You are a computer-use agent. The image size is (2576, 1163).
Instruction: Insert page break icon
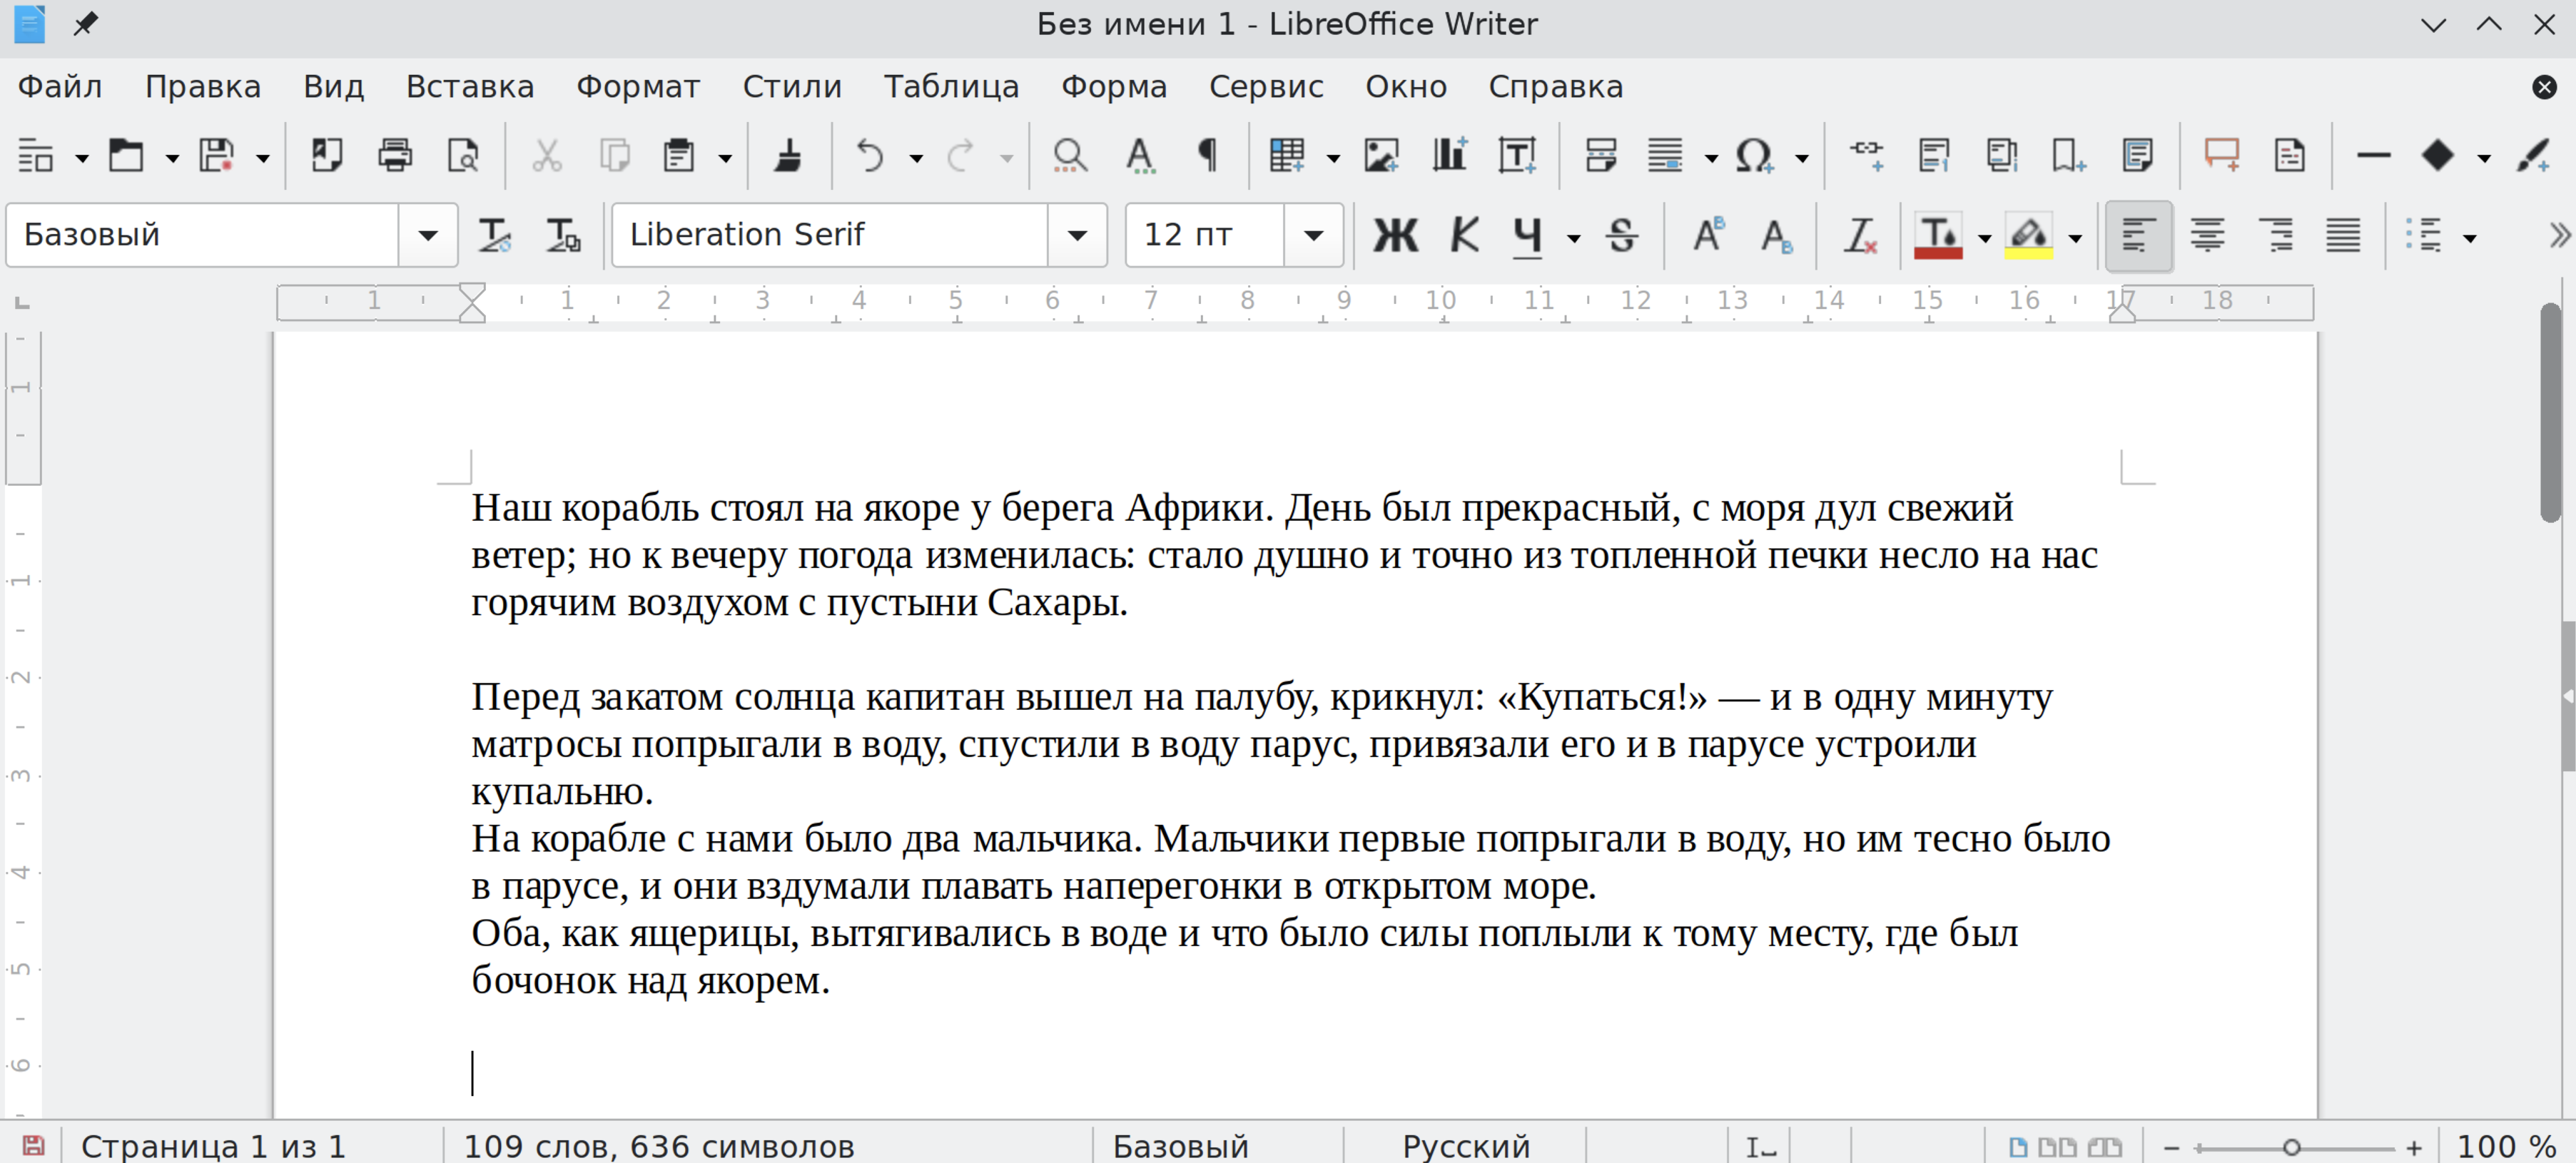tap(1600, 155)
